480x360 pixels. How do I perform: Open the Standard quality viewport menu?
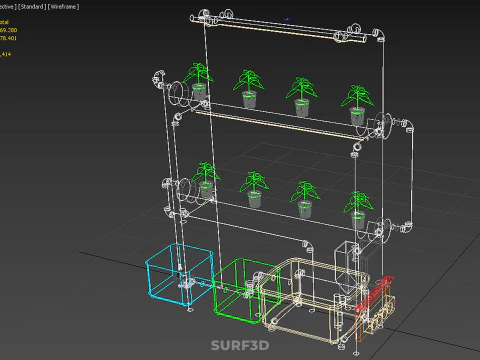coord(32,7)
